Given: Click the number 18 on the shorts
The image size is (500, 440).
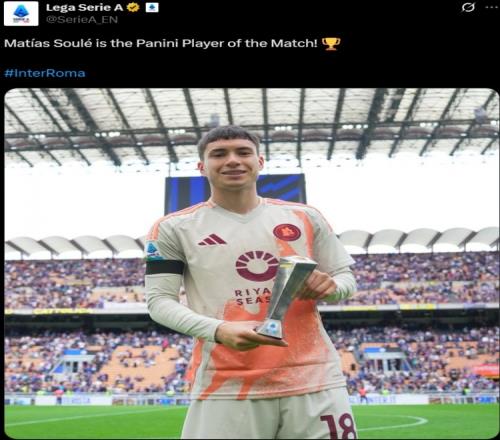Looking at the screenshot, I should coord(338,426).
